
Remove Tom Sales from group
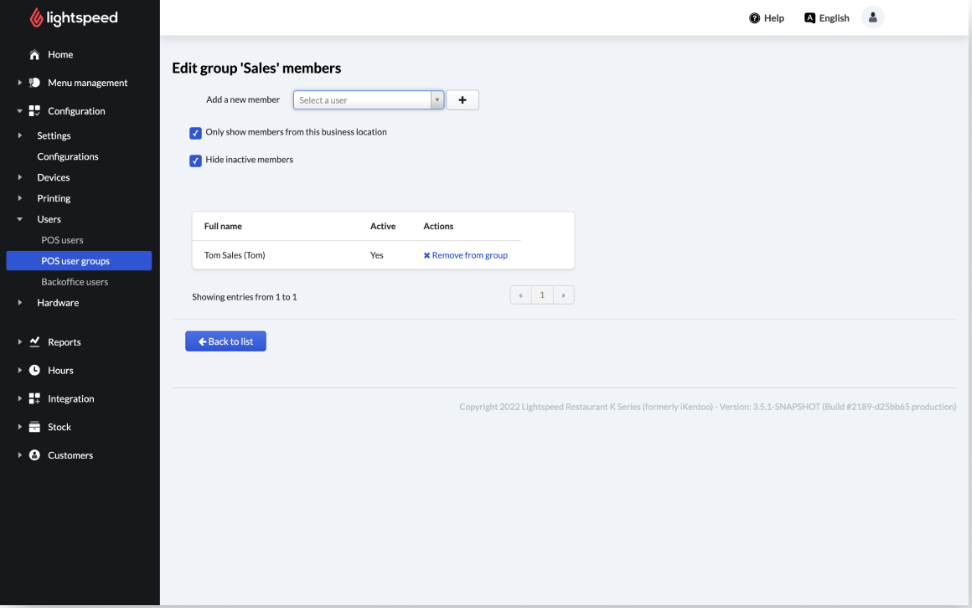pos(465,256)
